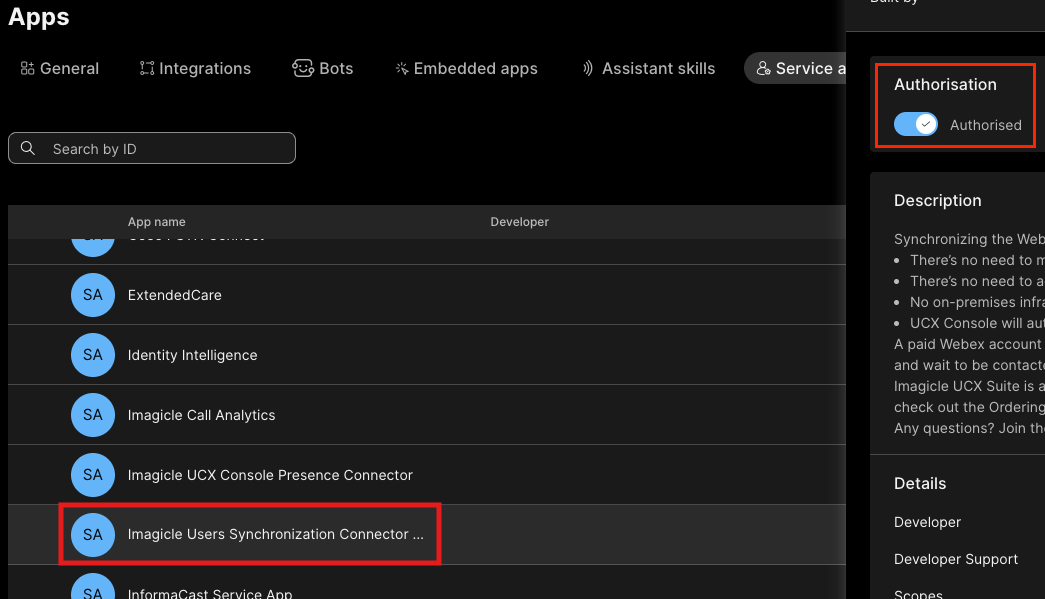Click the search magnifier icon
Image resolution: width=1045 pixels, height=599 pixels.
(28, 148)
